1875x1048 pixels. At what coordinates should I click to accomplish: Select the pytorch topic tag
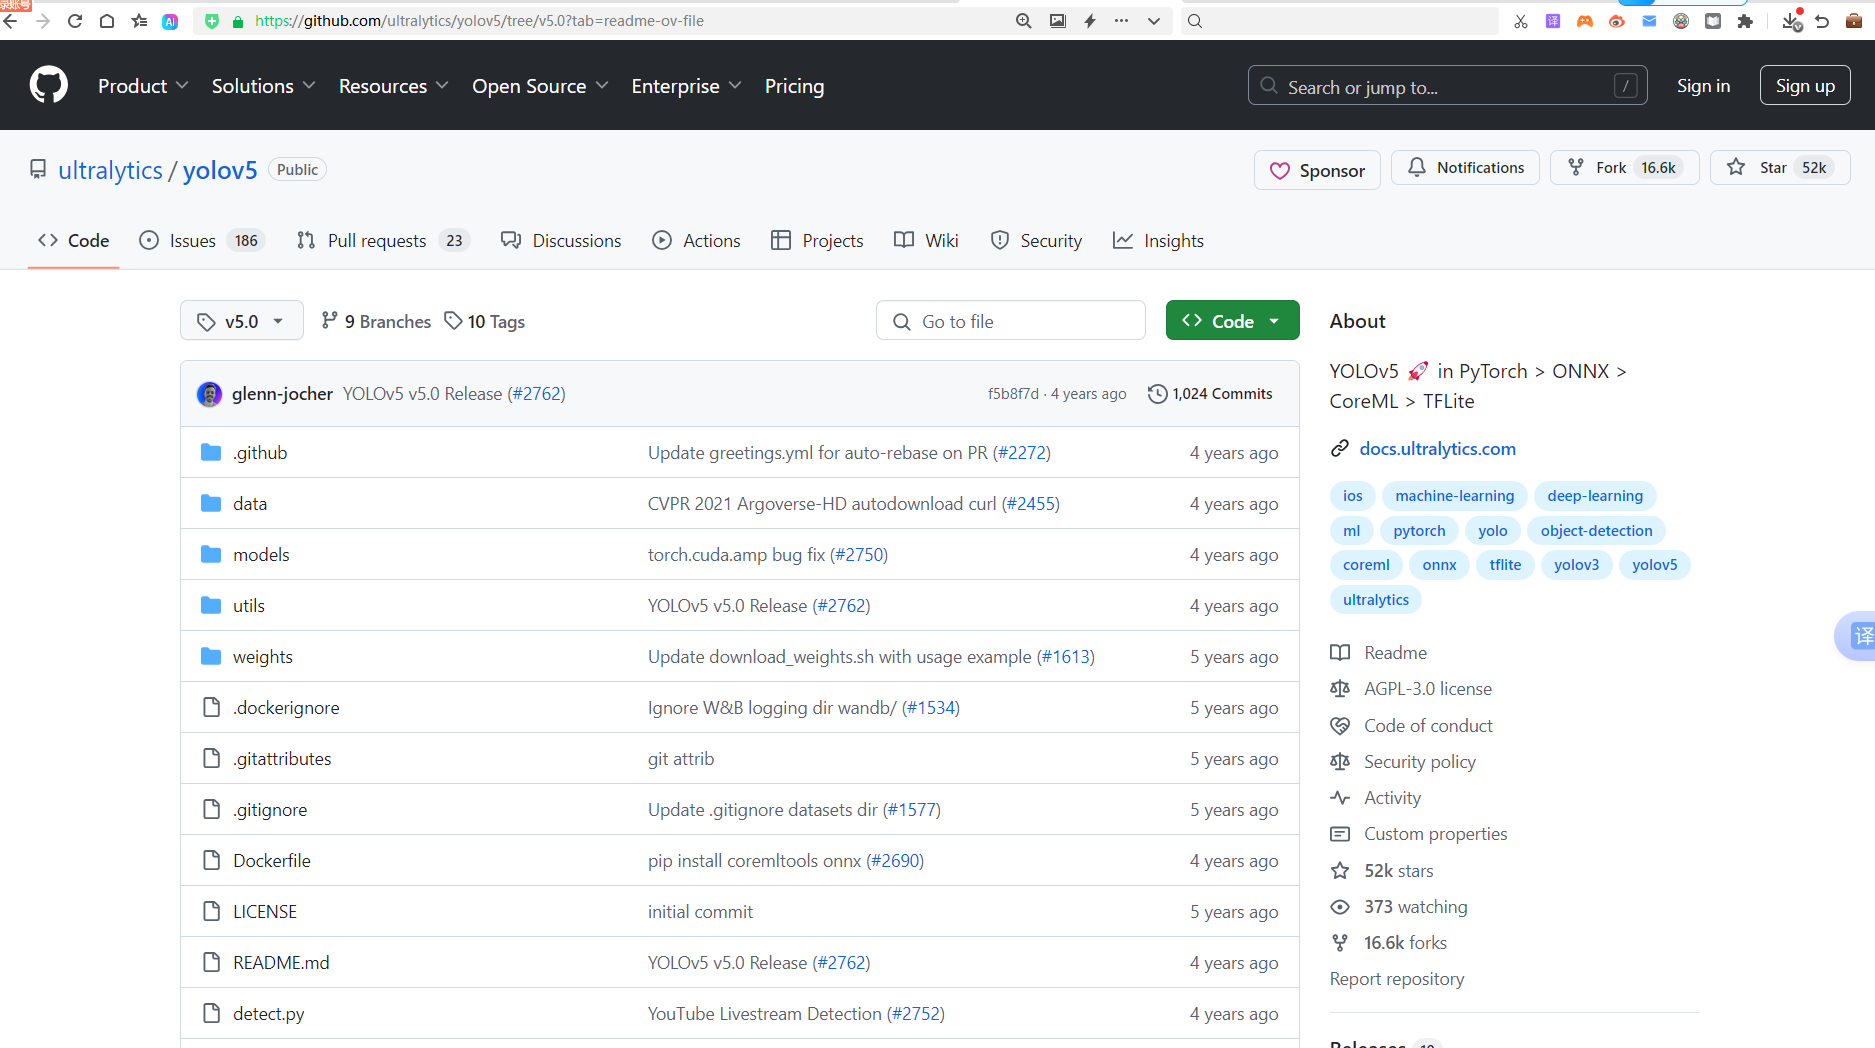(x=1419, y=530)
